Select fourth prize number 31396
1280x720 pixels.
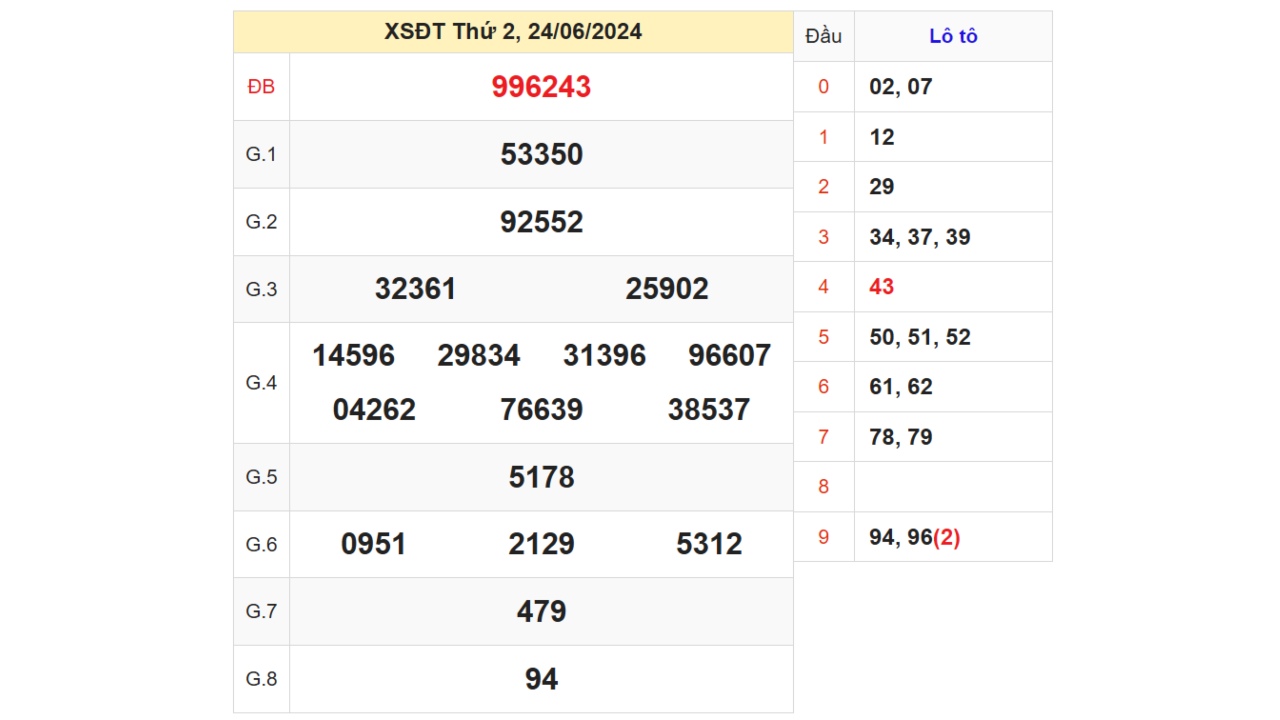604,356
